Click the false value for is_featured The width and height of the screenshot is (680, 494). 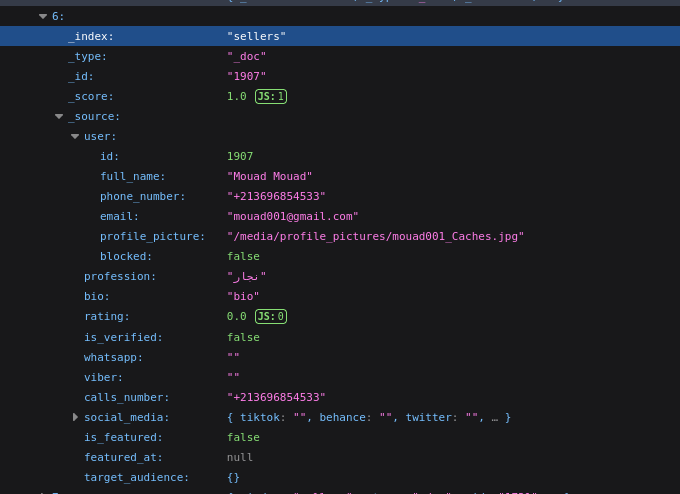coord(243,437)
